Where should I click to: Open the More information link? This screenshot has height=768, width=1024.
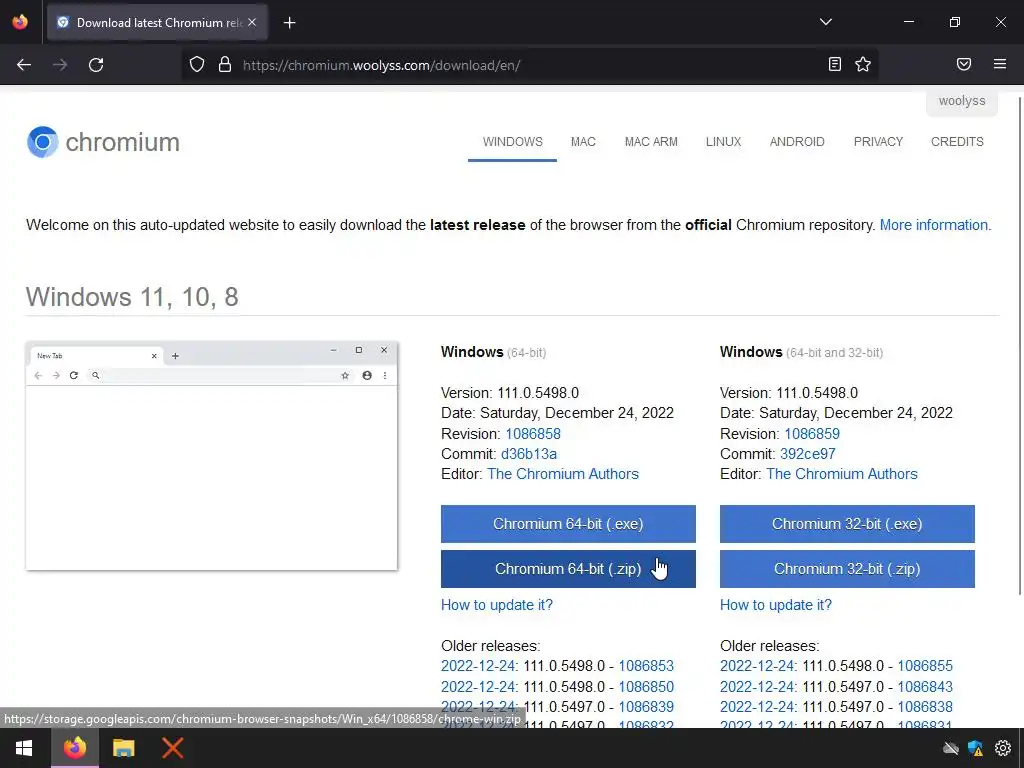935,225
